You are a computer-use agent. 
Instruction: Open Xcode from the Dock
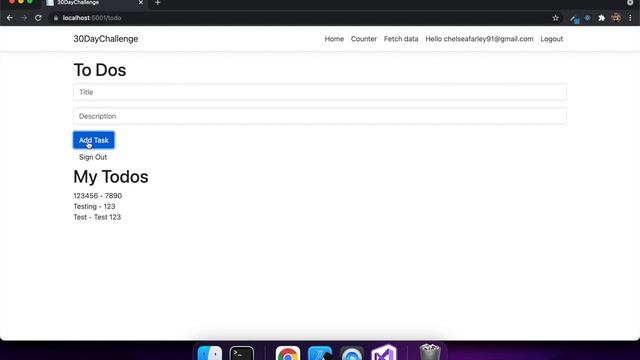(320, 353)
